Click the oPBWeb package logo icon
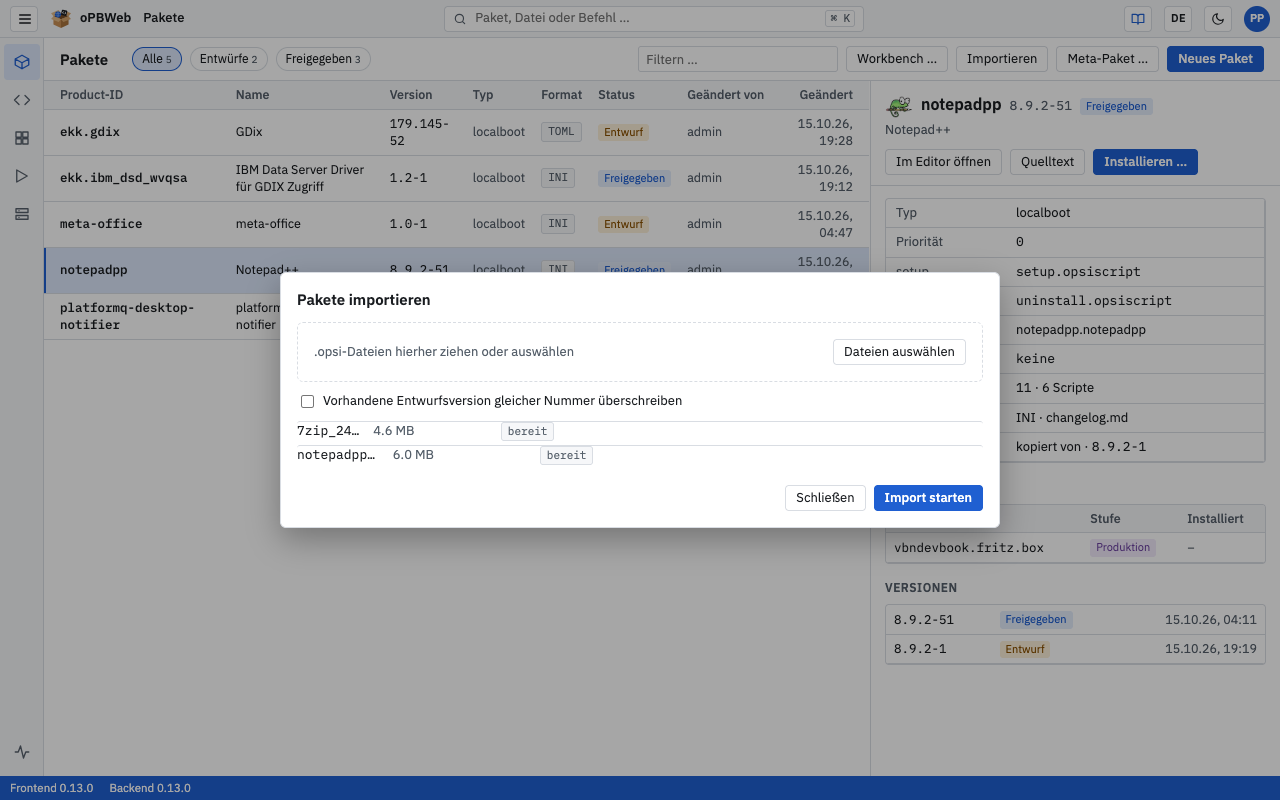1280x800 pixels. pos(61,18)
